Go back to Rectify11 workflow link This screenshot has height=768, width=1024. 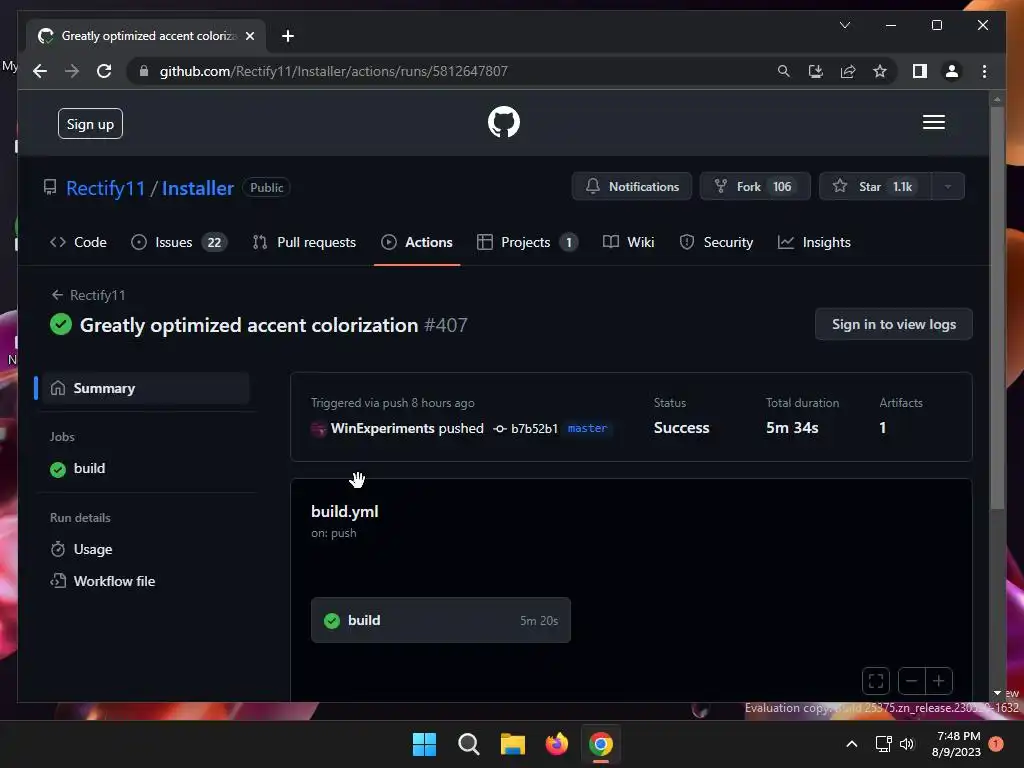pos(88,295)
